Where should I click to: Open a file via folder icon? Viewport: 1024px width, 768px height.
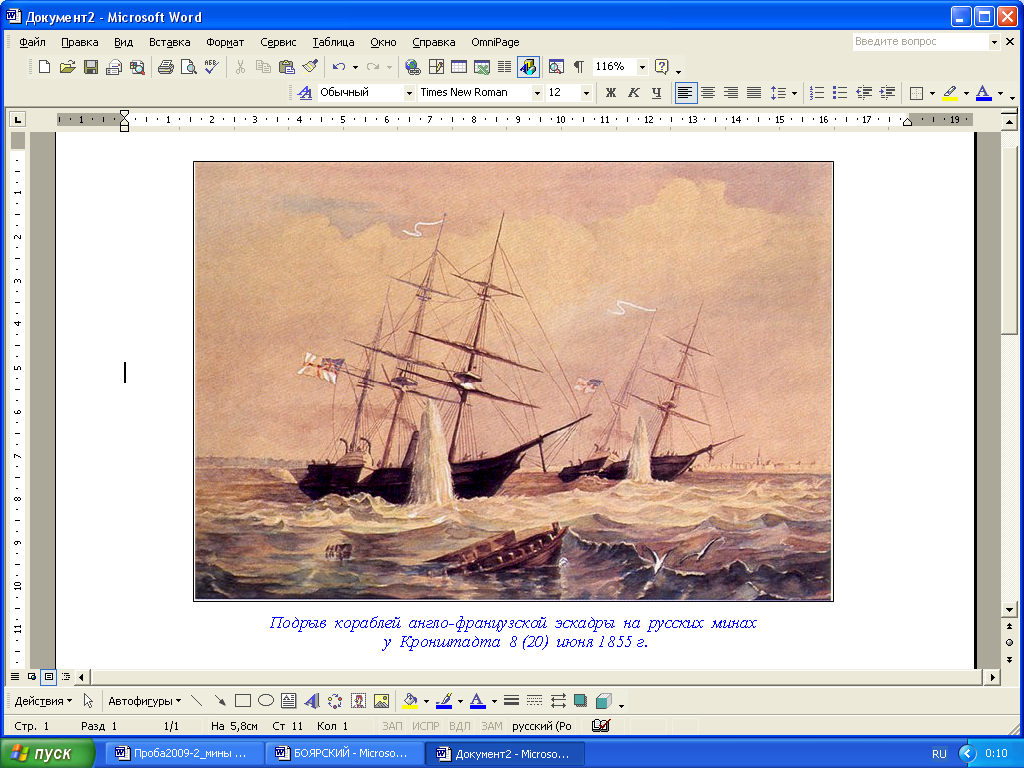(67, 67)
